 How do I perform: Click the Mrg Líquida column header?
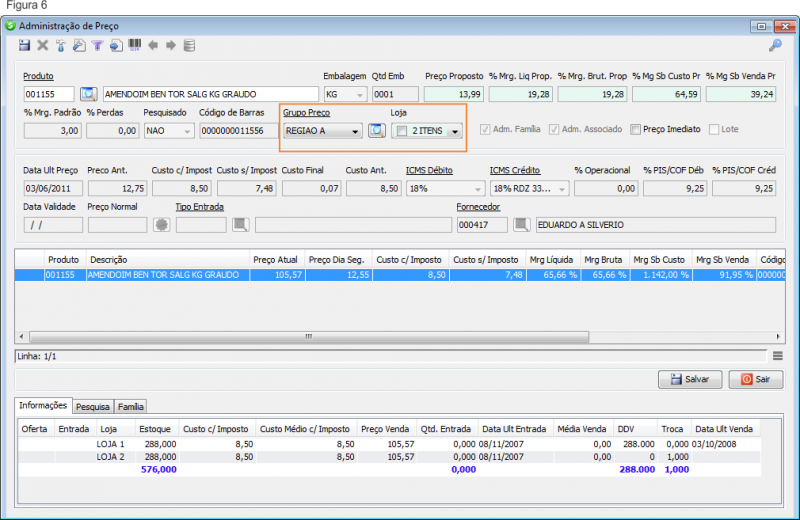coord(552,260)
